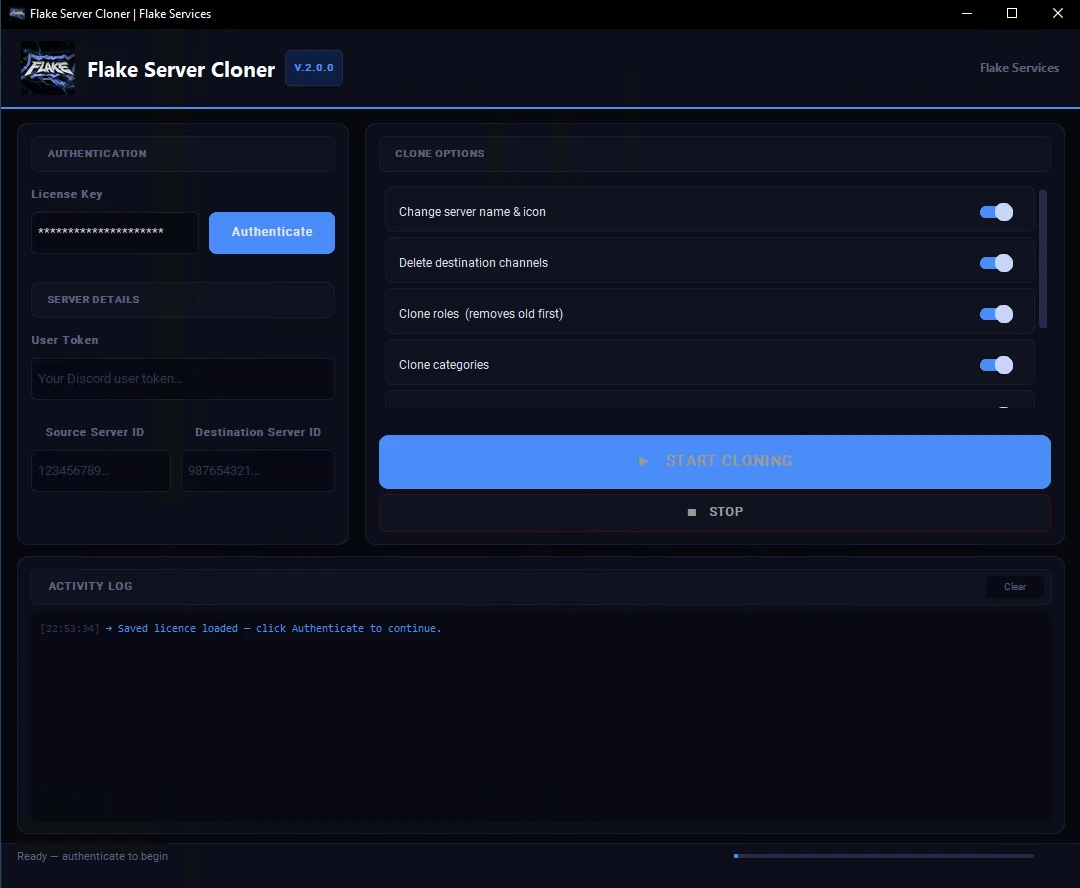Screen dimensions: 1080x888
Task: Click the "Clone categories" option label
Action: pos(444,364)
